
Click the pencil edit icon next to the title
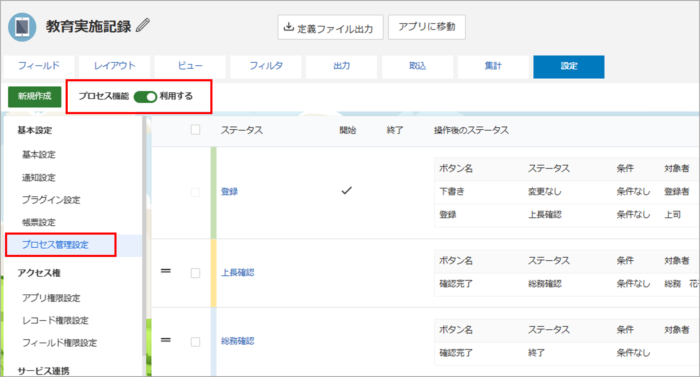point(143,25)
